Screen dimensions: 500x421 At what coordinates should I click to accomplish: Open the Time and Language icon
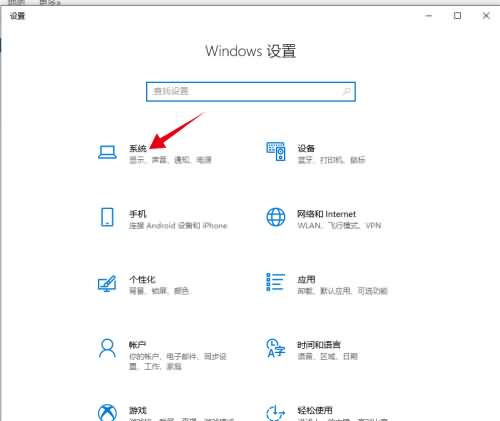coord(276,348)
